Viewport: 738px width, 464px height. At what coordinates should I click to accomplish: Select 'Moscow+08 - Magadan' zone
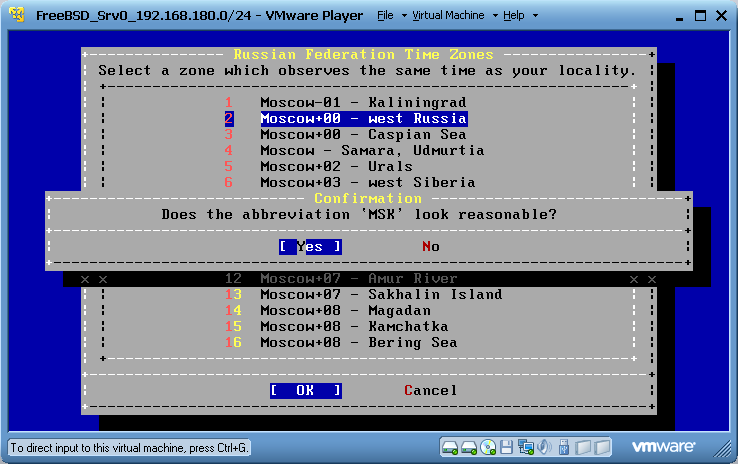point(345,310)
